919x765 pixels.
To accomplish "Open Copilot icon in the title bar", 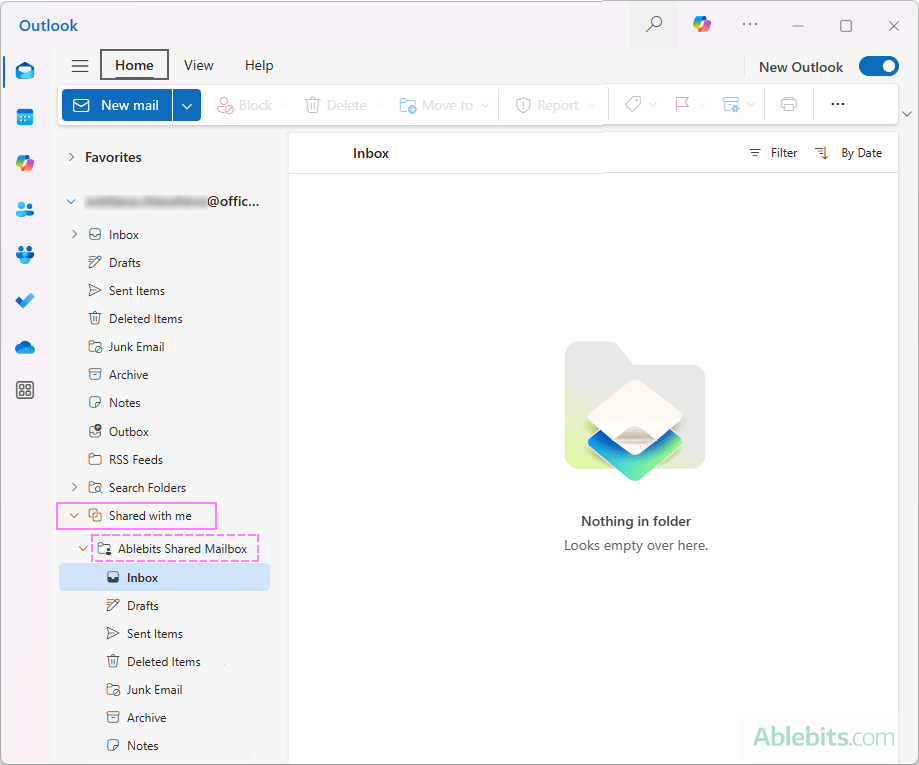I will (702, 25).
